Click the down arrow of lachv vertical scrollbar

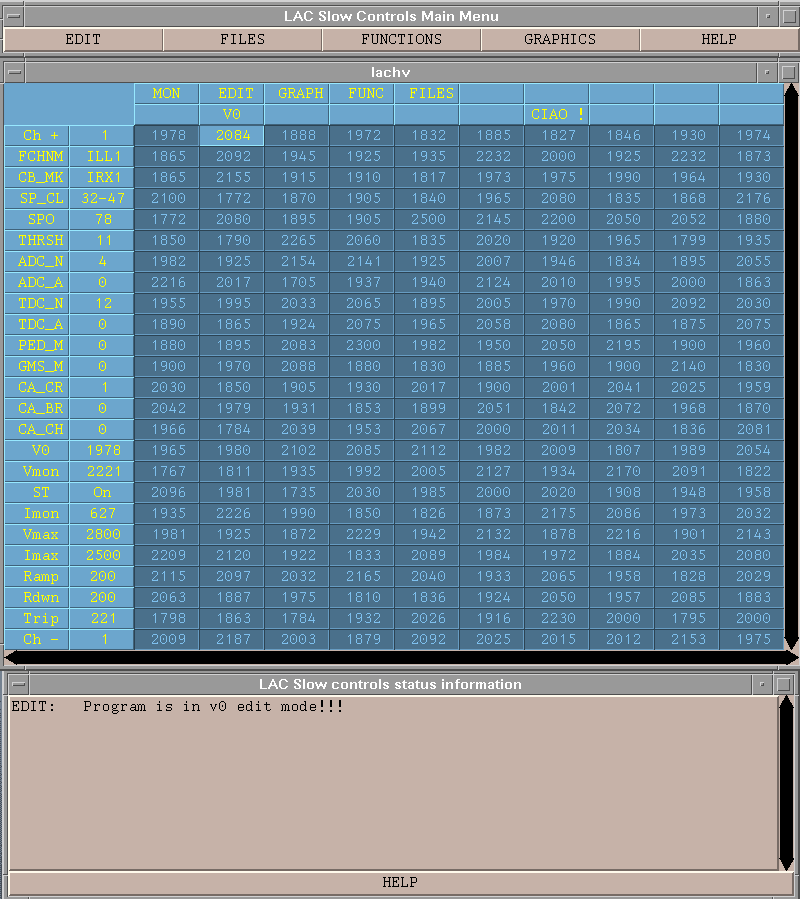[792, 643]
